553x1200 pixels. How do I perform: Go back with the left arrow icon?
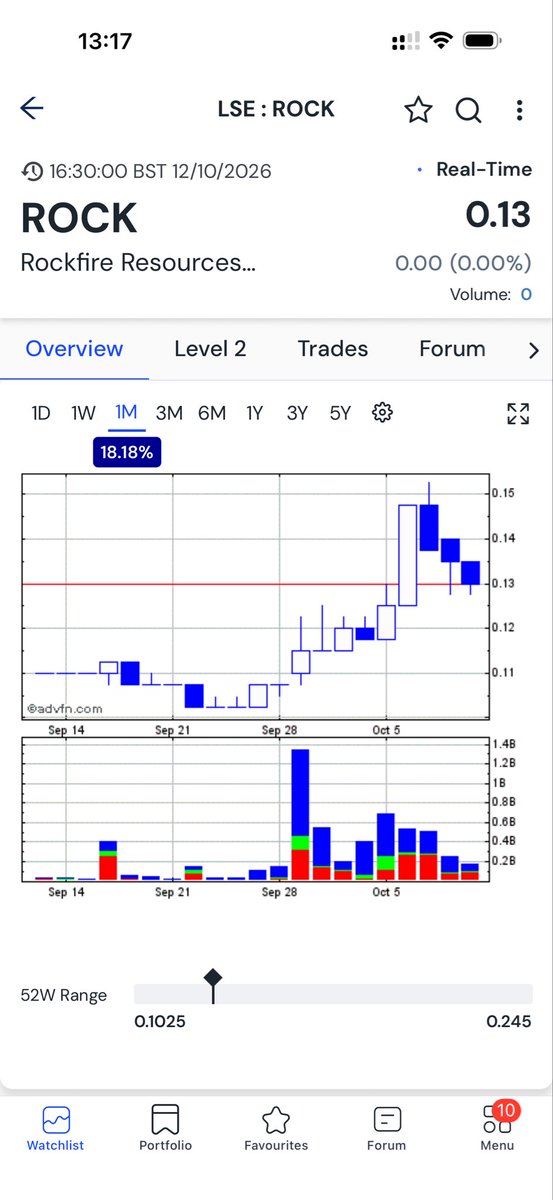coord(32,109)
